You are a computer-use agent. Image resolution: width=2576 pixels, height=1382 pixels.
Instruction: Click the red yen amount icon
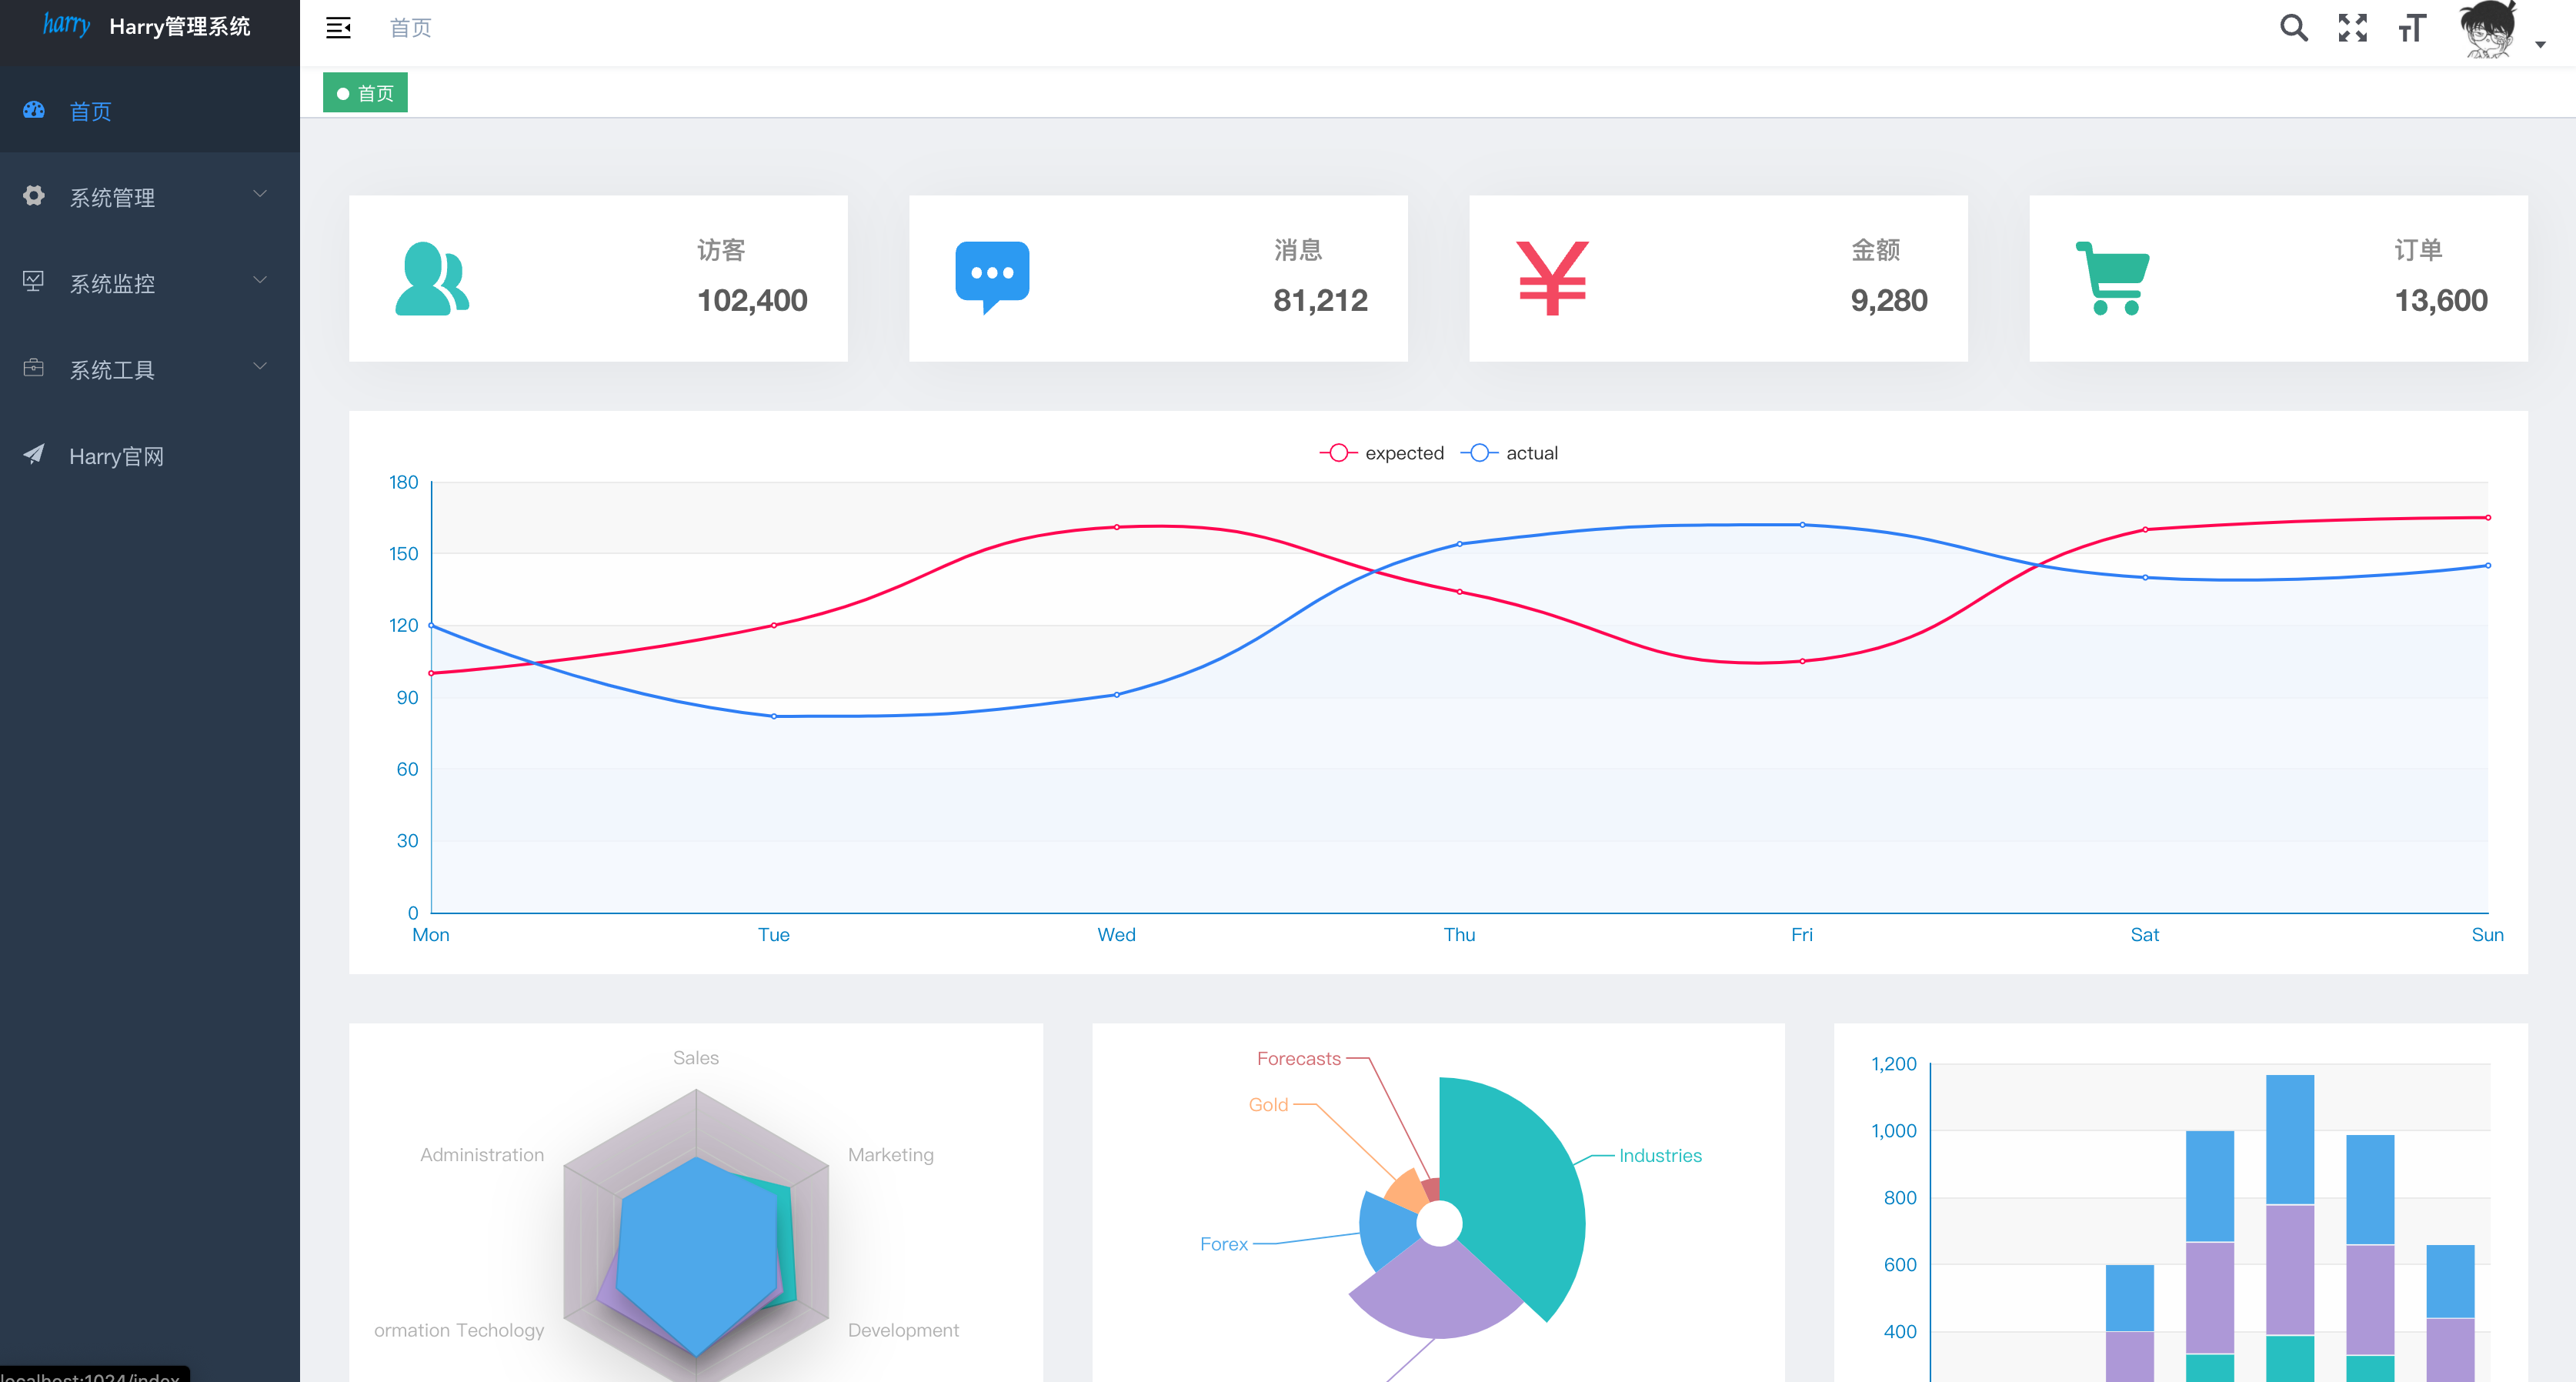[1552, 279]
